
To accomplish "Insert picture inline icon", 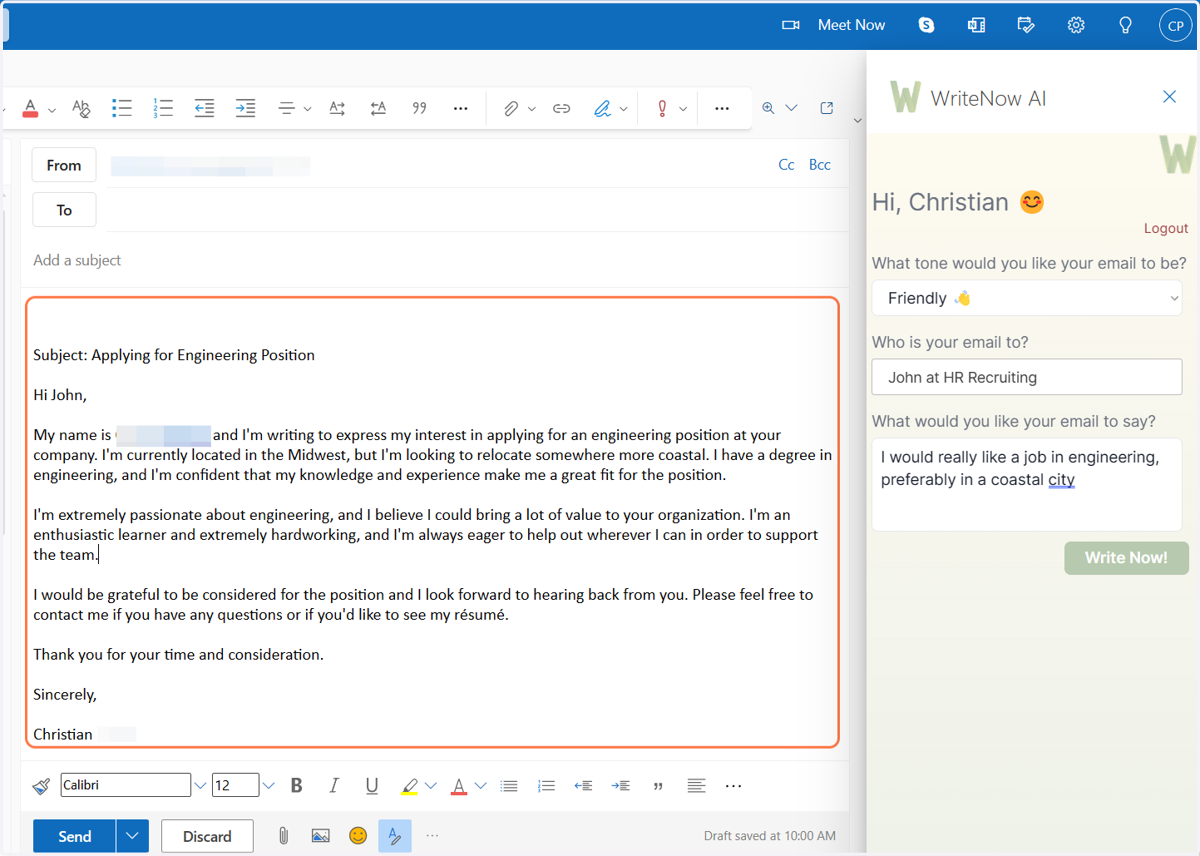I will 320,836.
